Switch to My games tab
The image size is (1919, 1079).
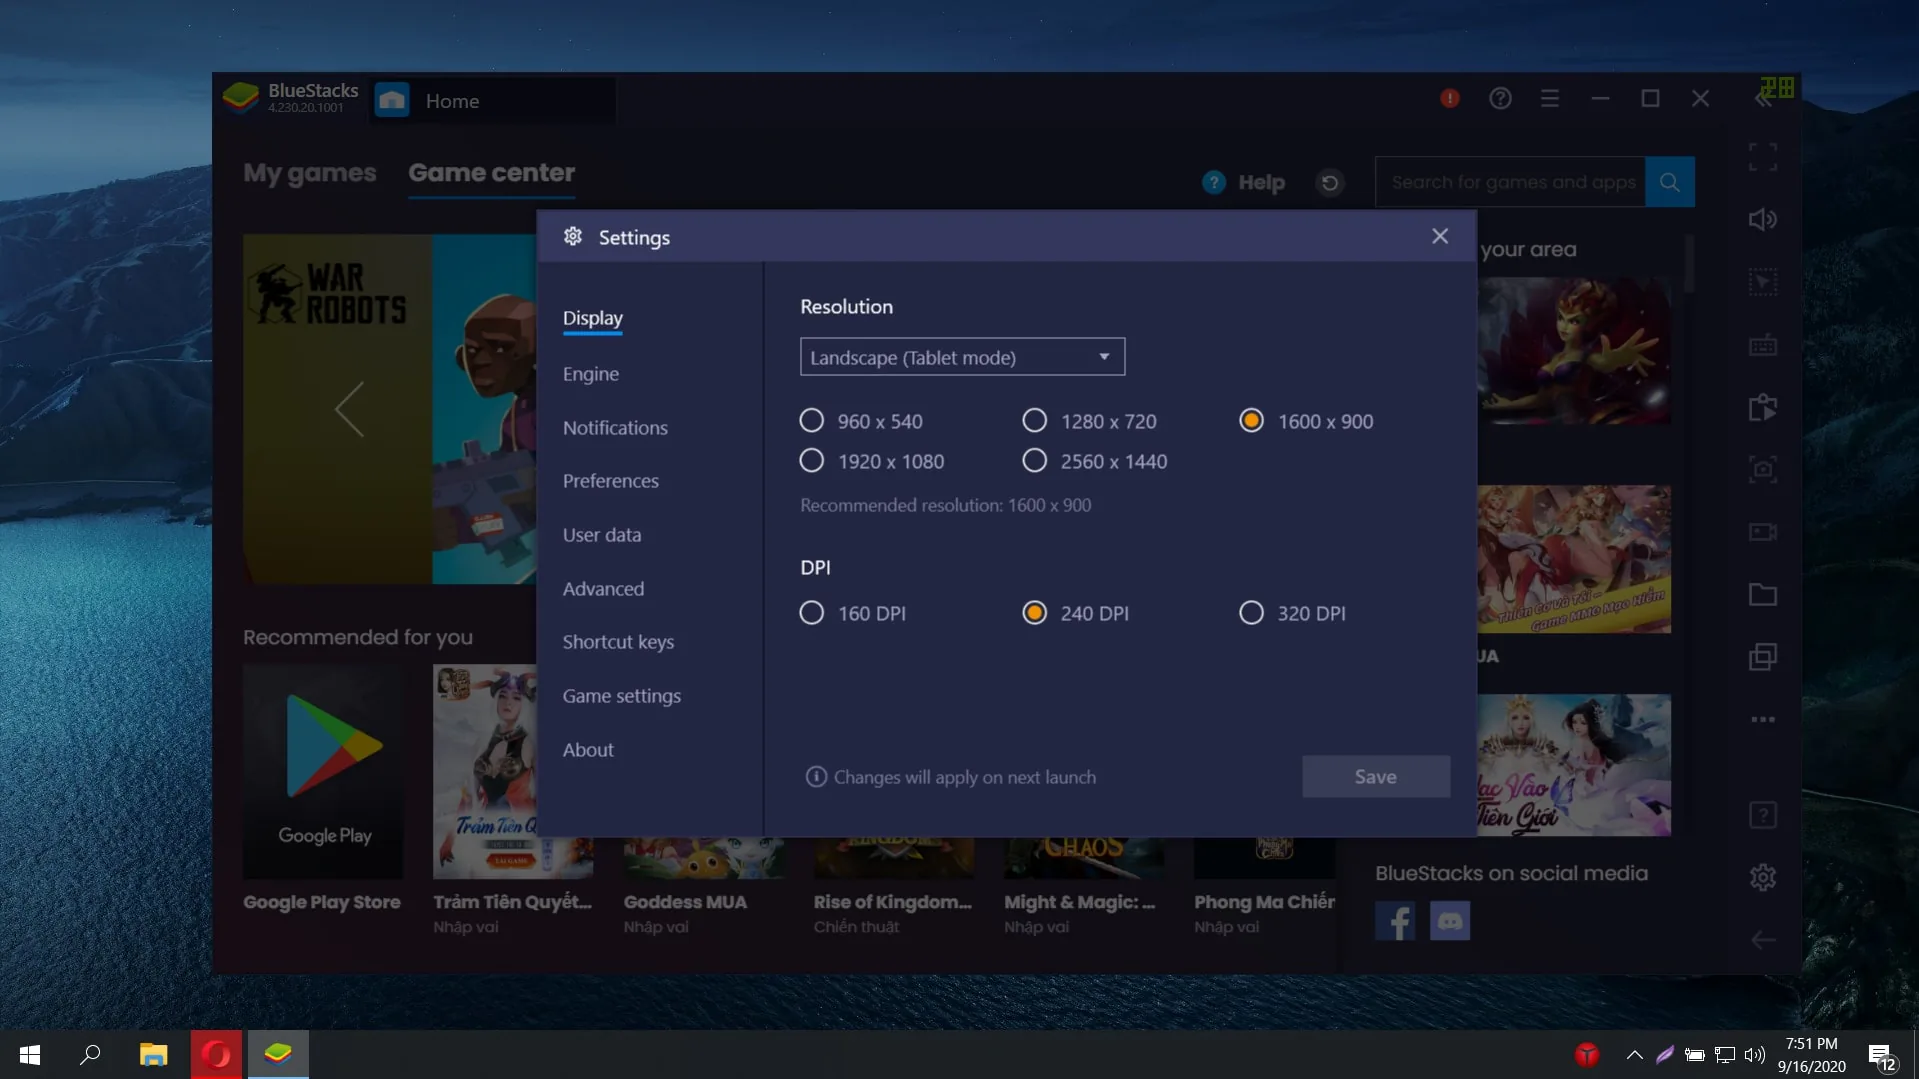pyautogui.click(x=310, y=173)
